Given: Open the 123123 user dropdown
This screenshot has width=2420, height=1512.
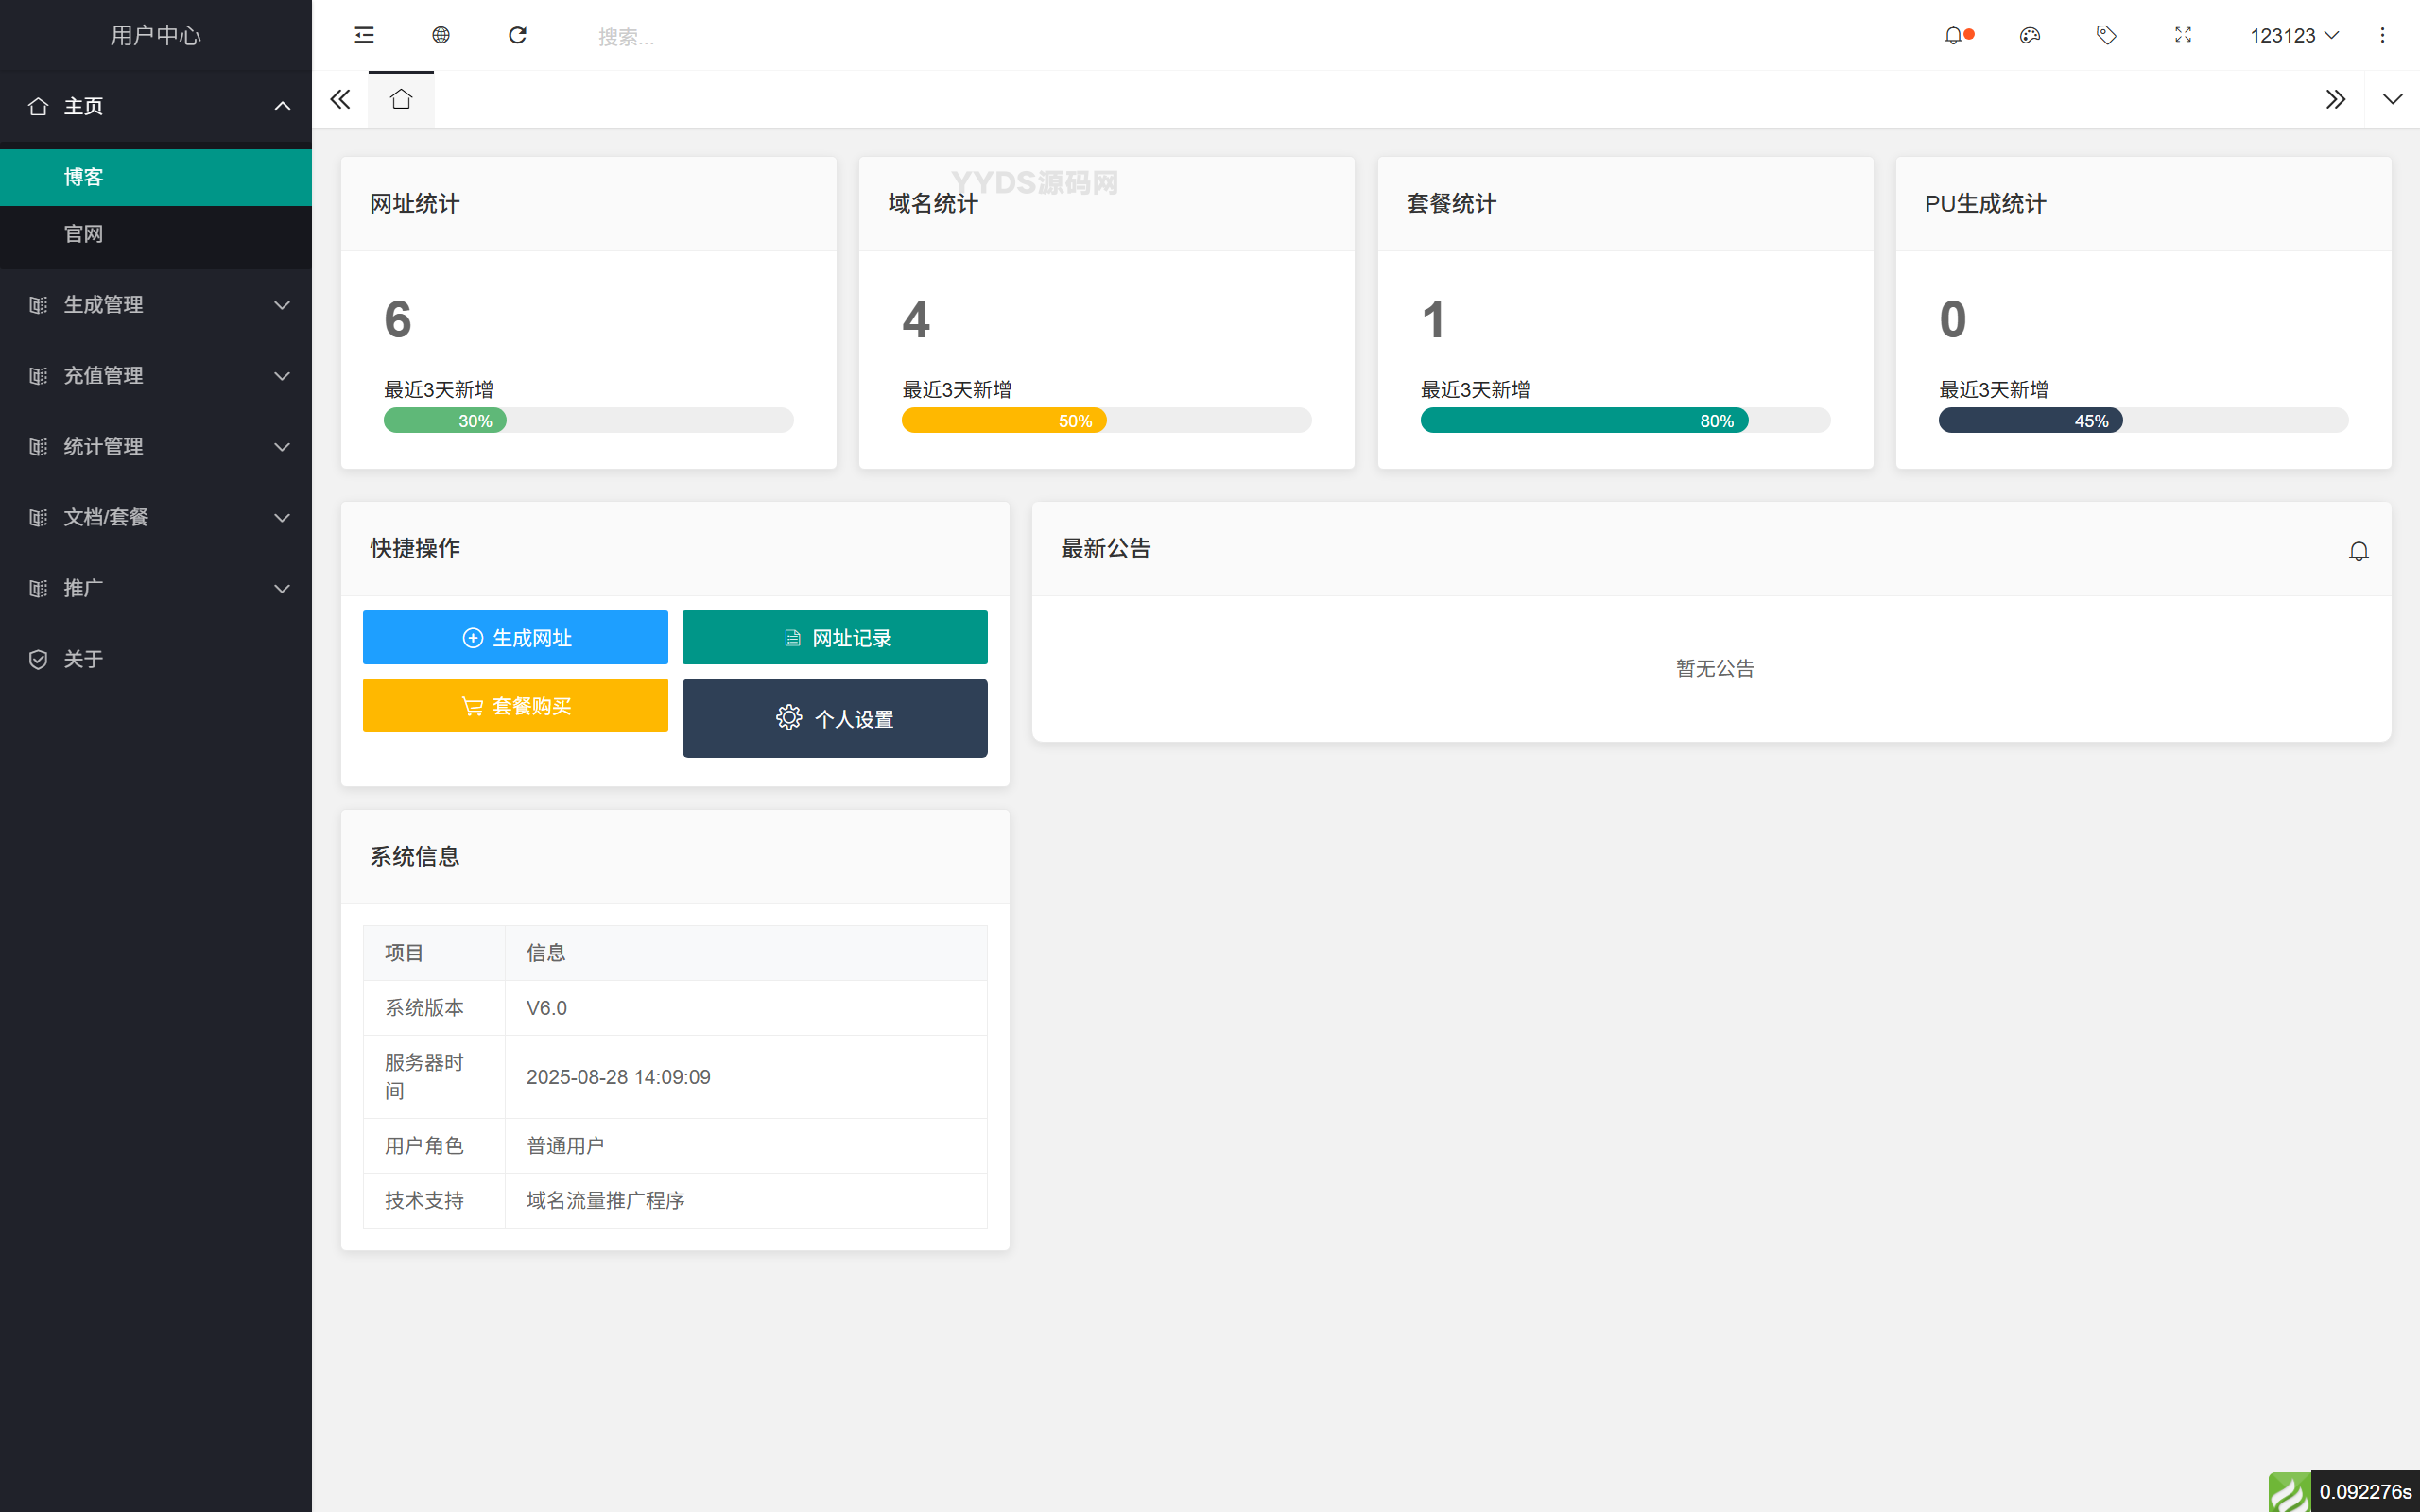Looking at the screenshot, I should coord(2293,36).
